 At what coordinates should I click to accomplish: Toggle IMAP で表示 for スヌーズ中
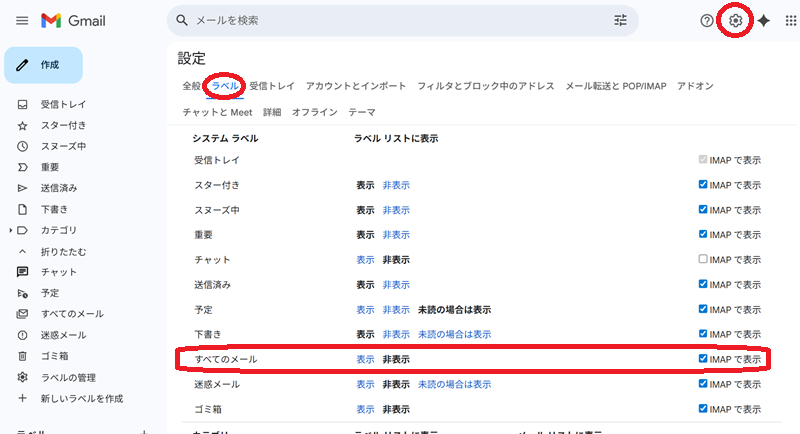pyautogui.click(x=703, y=209)
